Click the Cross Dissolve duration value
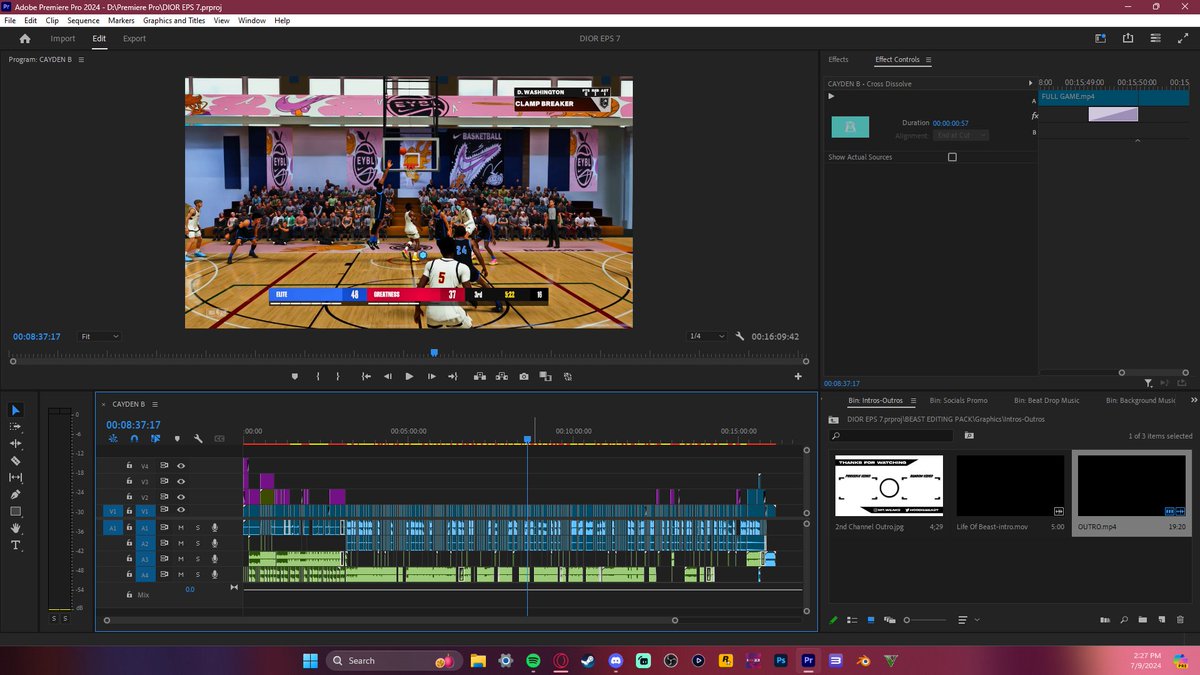This screenshot has width=1200, height=675. [x=950, y=123]
